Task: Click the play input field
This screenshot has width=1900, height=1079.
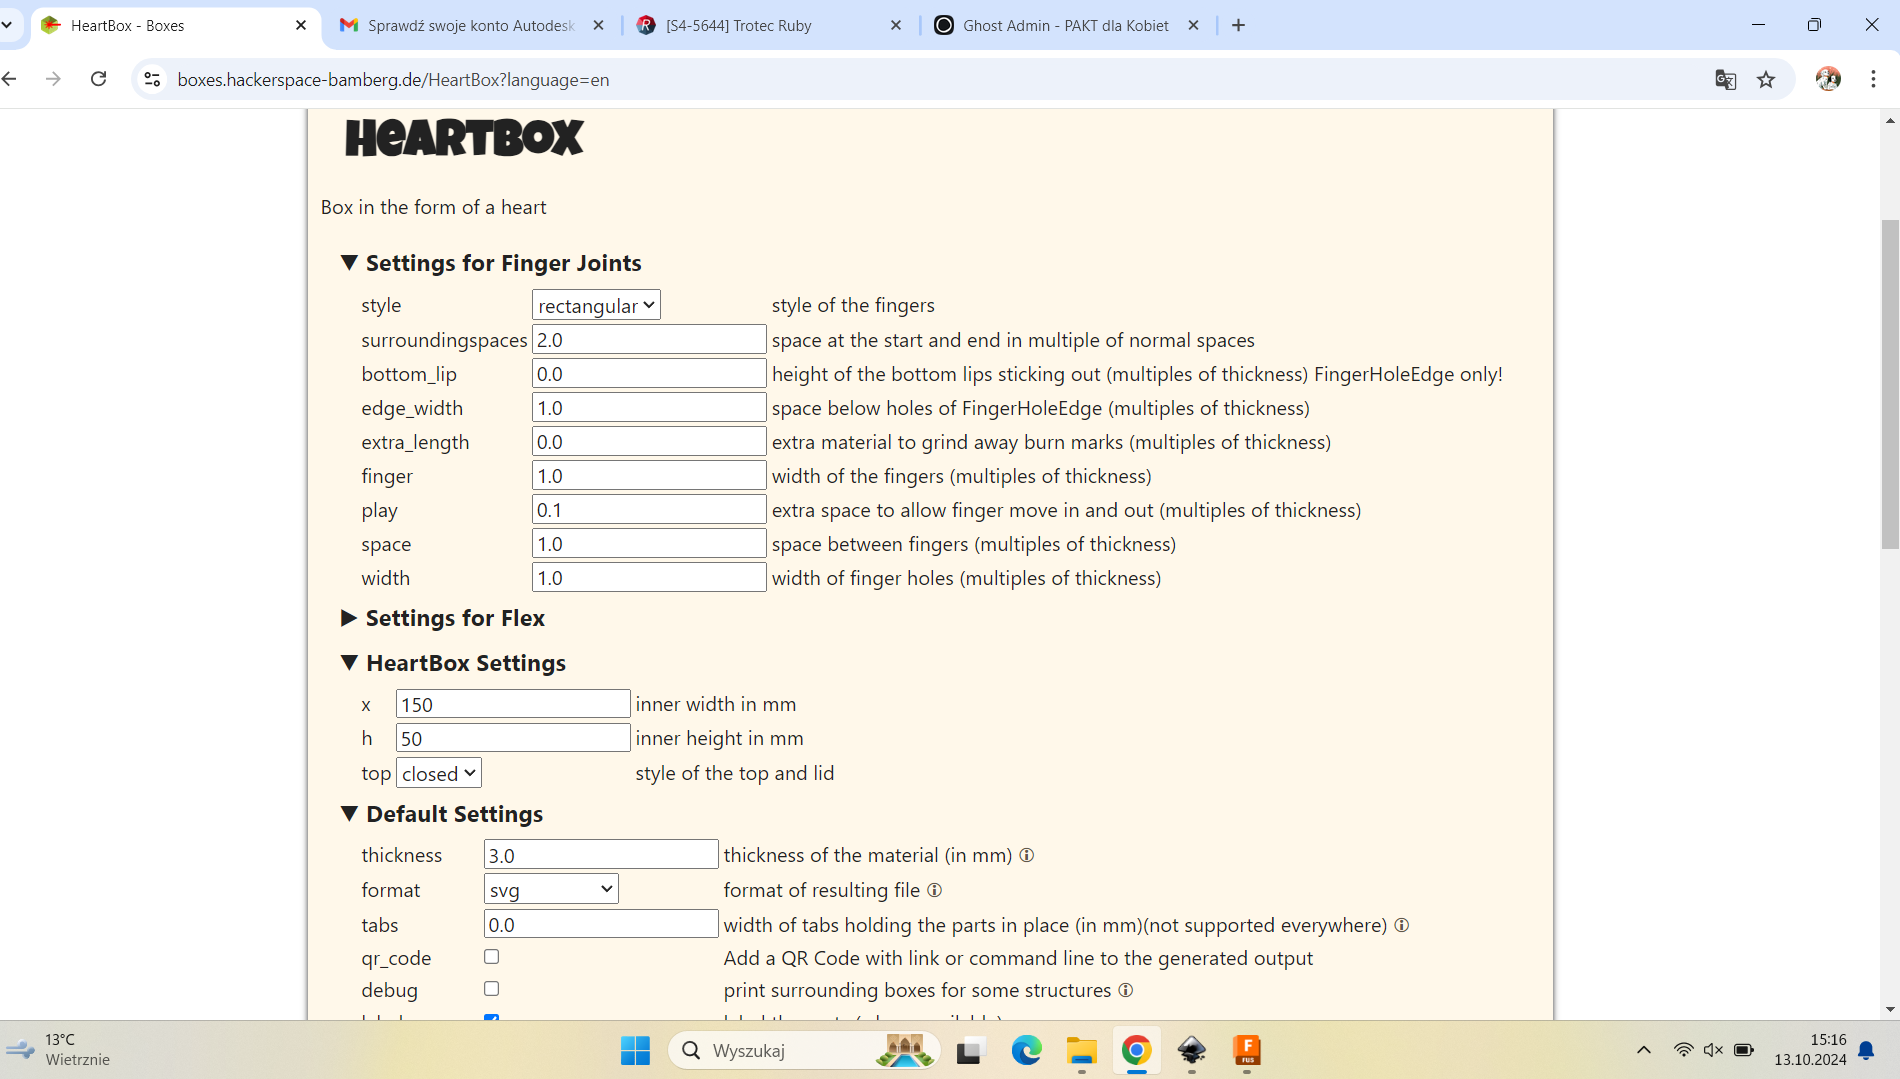Action: (x=649, y=509)
